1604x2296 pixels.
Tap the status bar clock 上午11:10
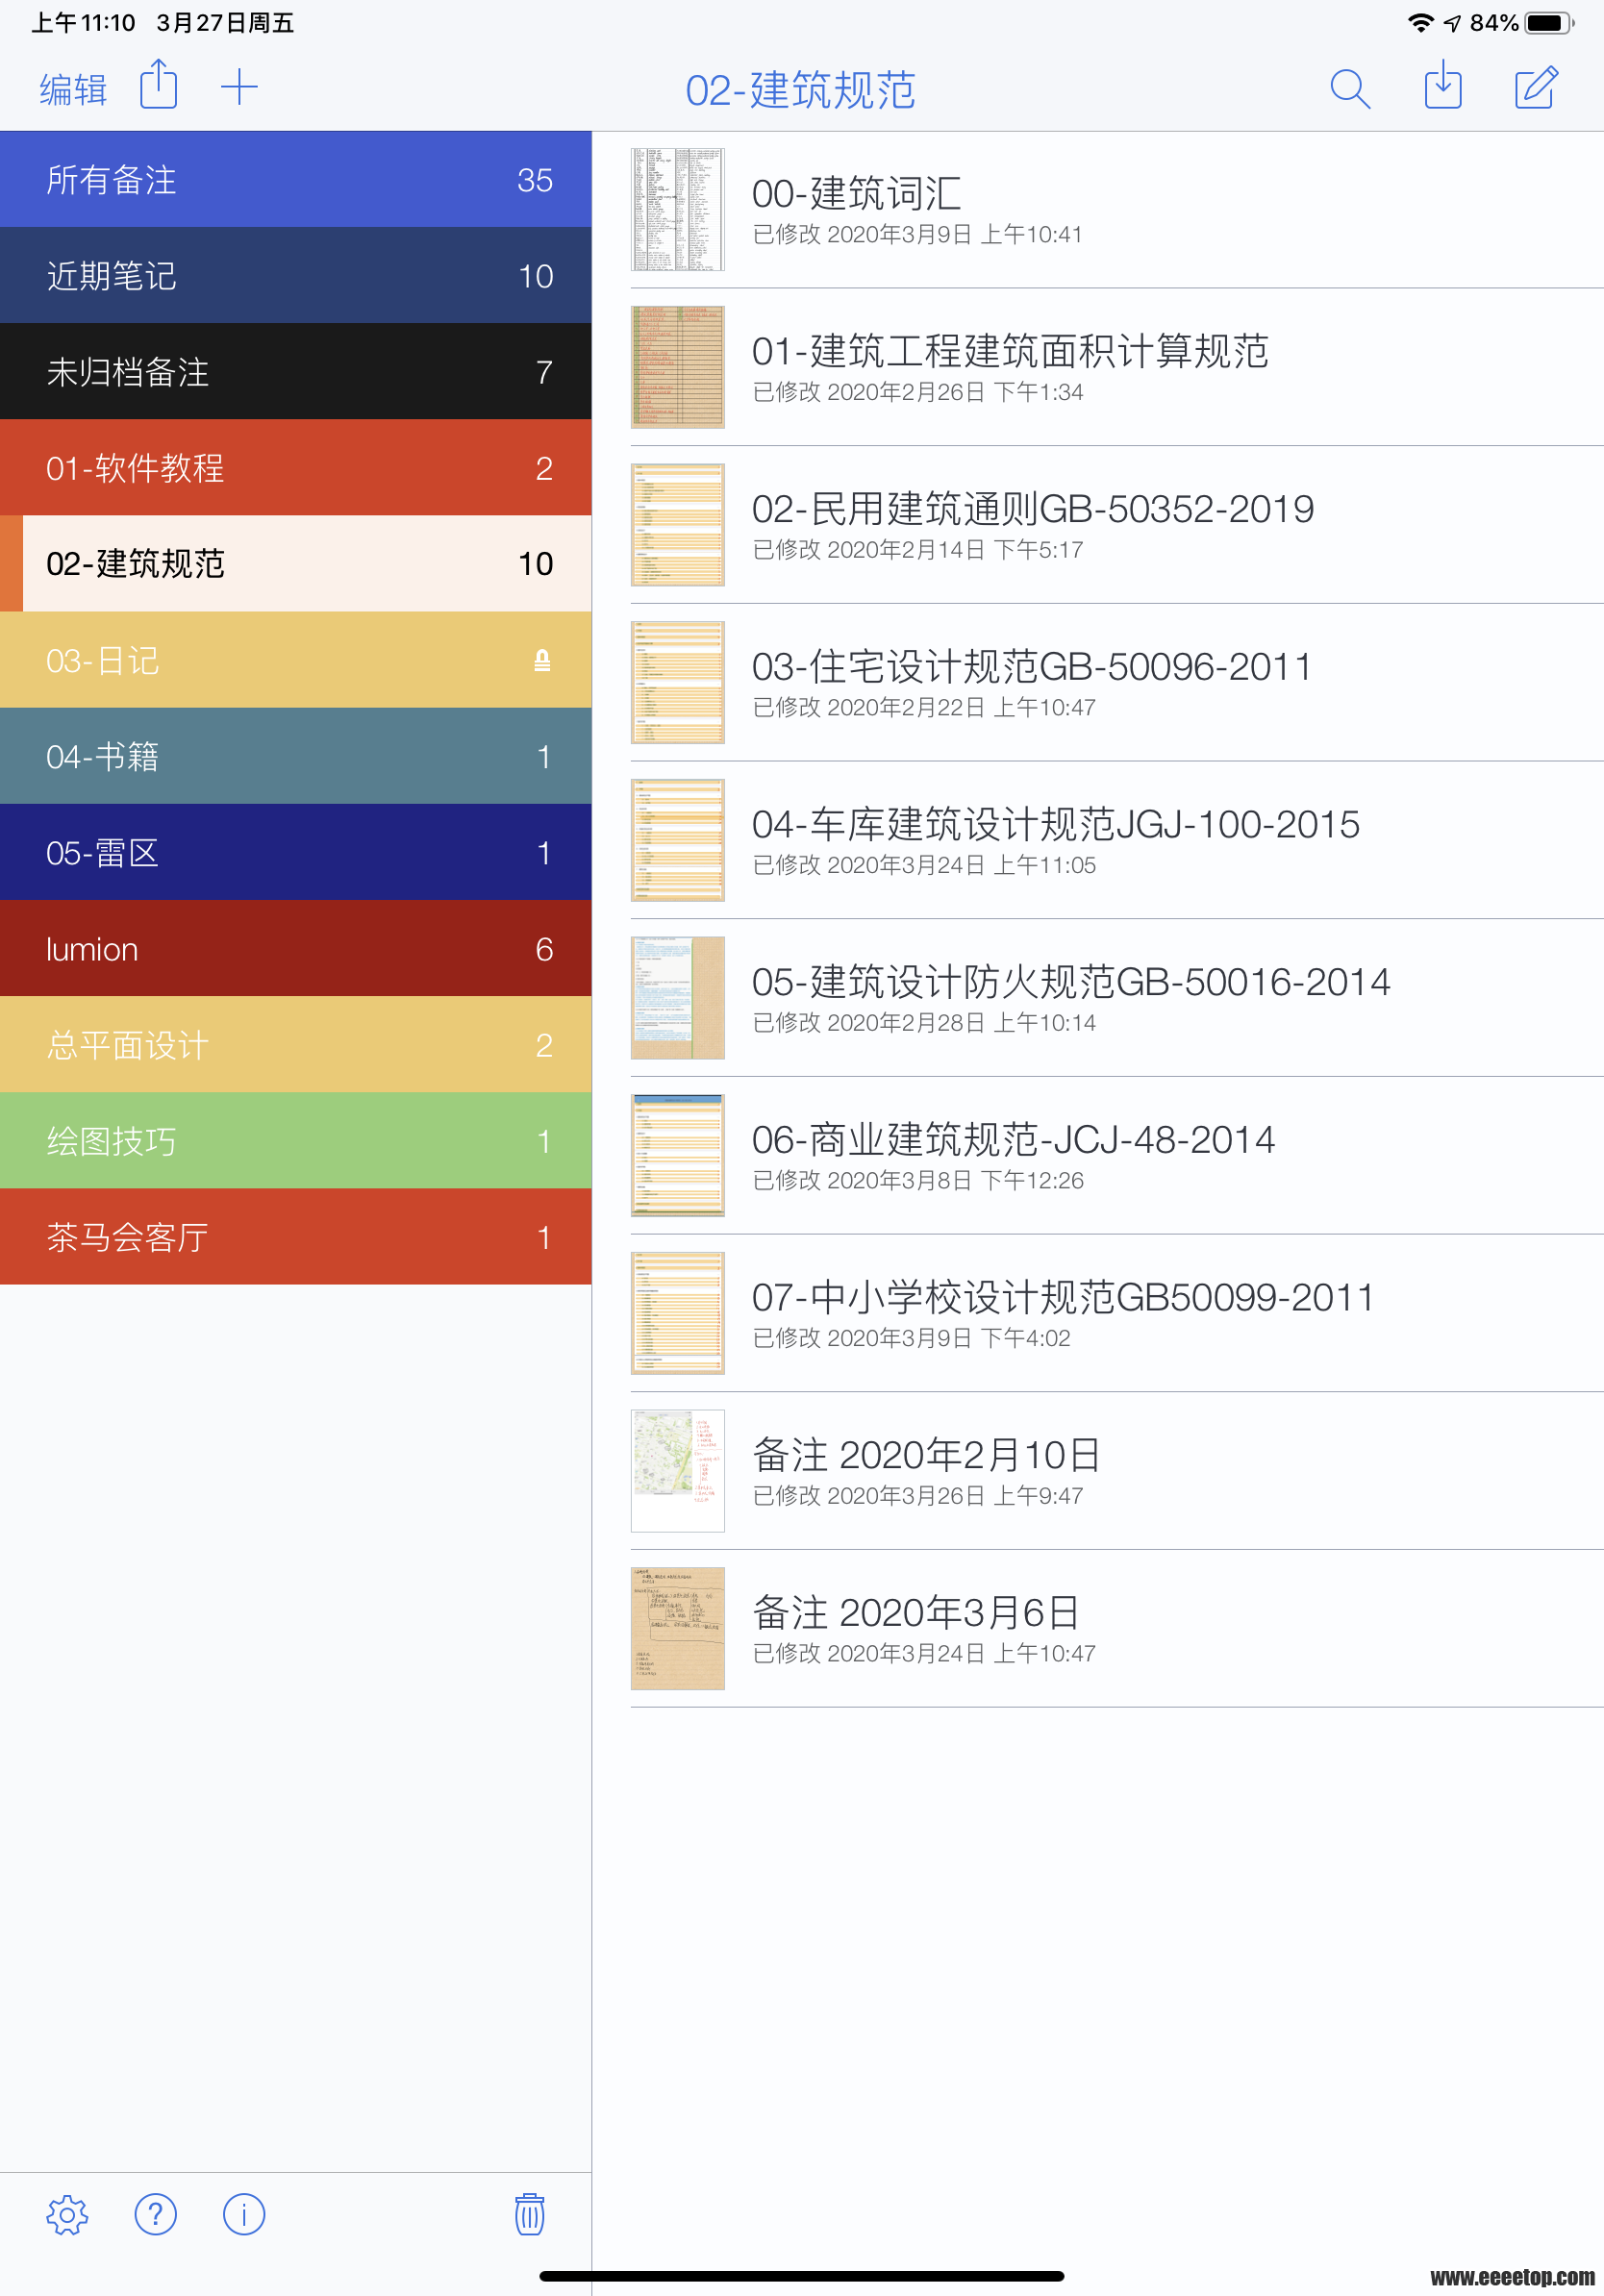[x=83, y=22]
